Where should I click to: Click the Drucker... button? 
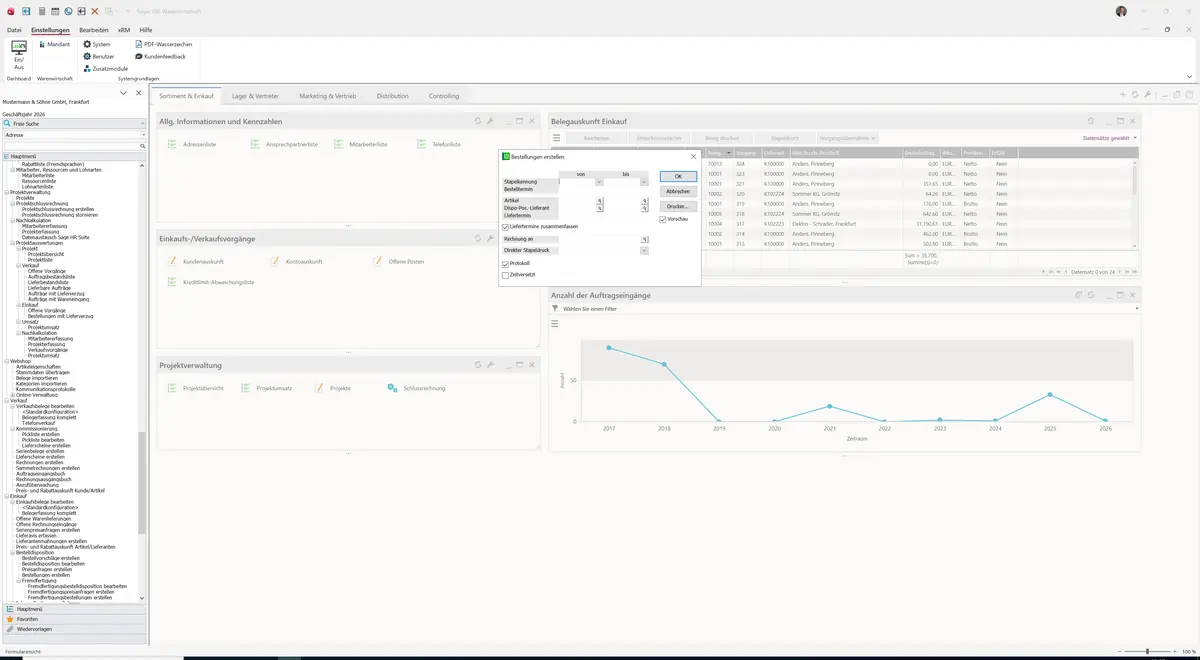click(x=678, y=206)
